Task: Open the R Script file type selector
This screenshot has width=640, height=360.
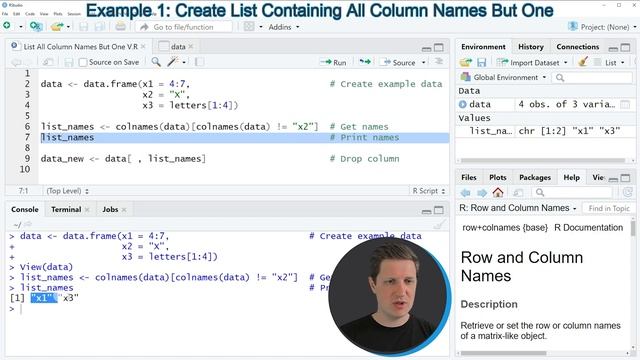Action: [x=428, y=191]
